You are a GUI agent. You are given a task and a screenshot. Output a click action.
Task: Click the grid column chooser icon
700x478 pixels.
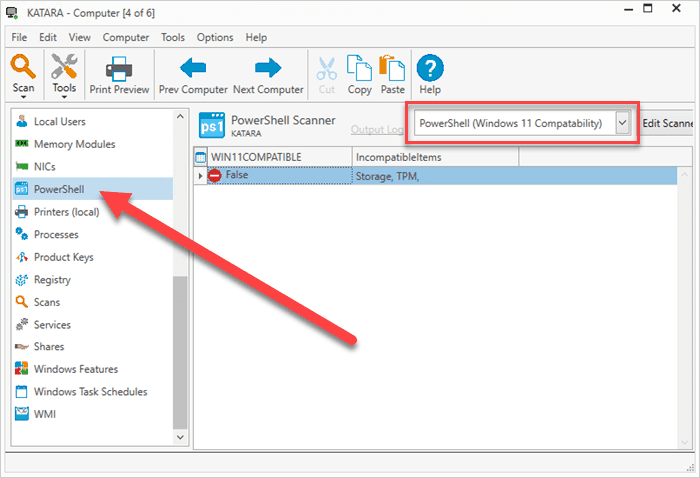click(200, 157)
